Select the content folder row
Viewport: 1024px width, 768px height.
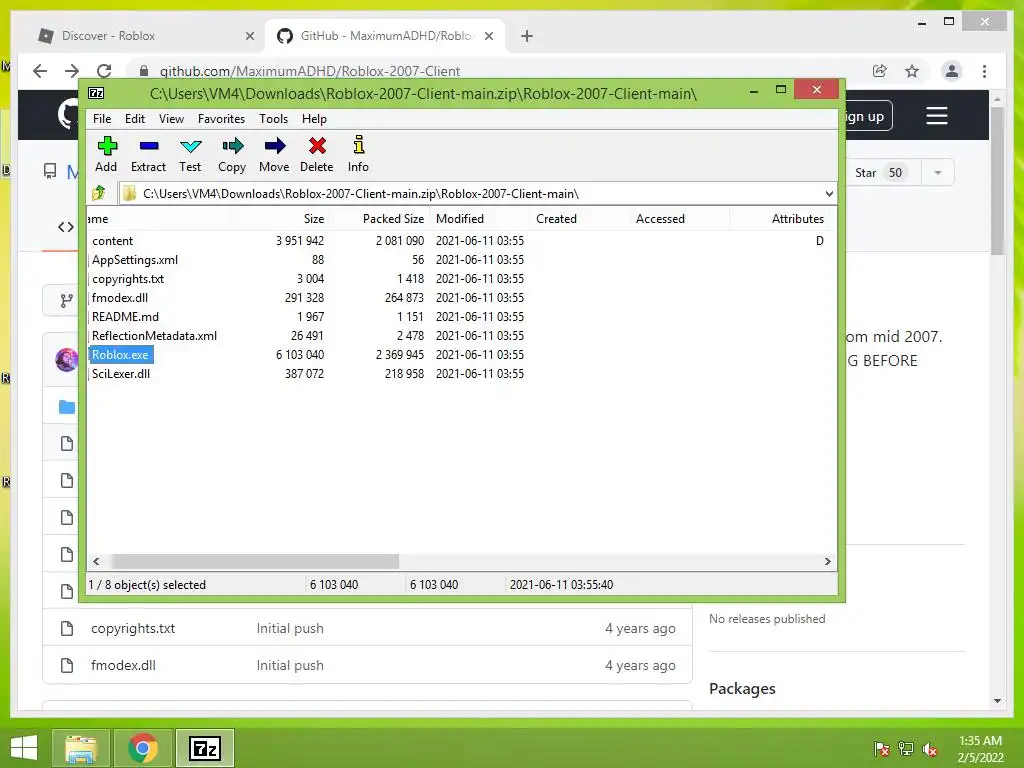pyautogui.click(x=112, y=241)
